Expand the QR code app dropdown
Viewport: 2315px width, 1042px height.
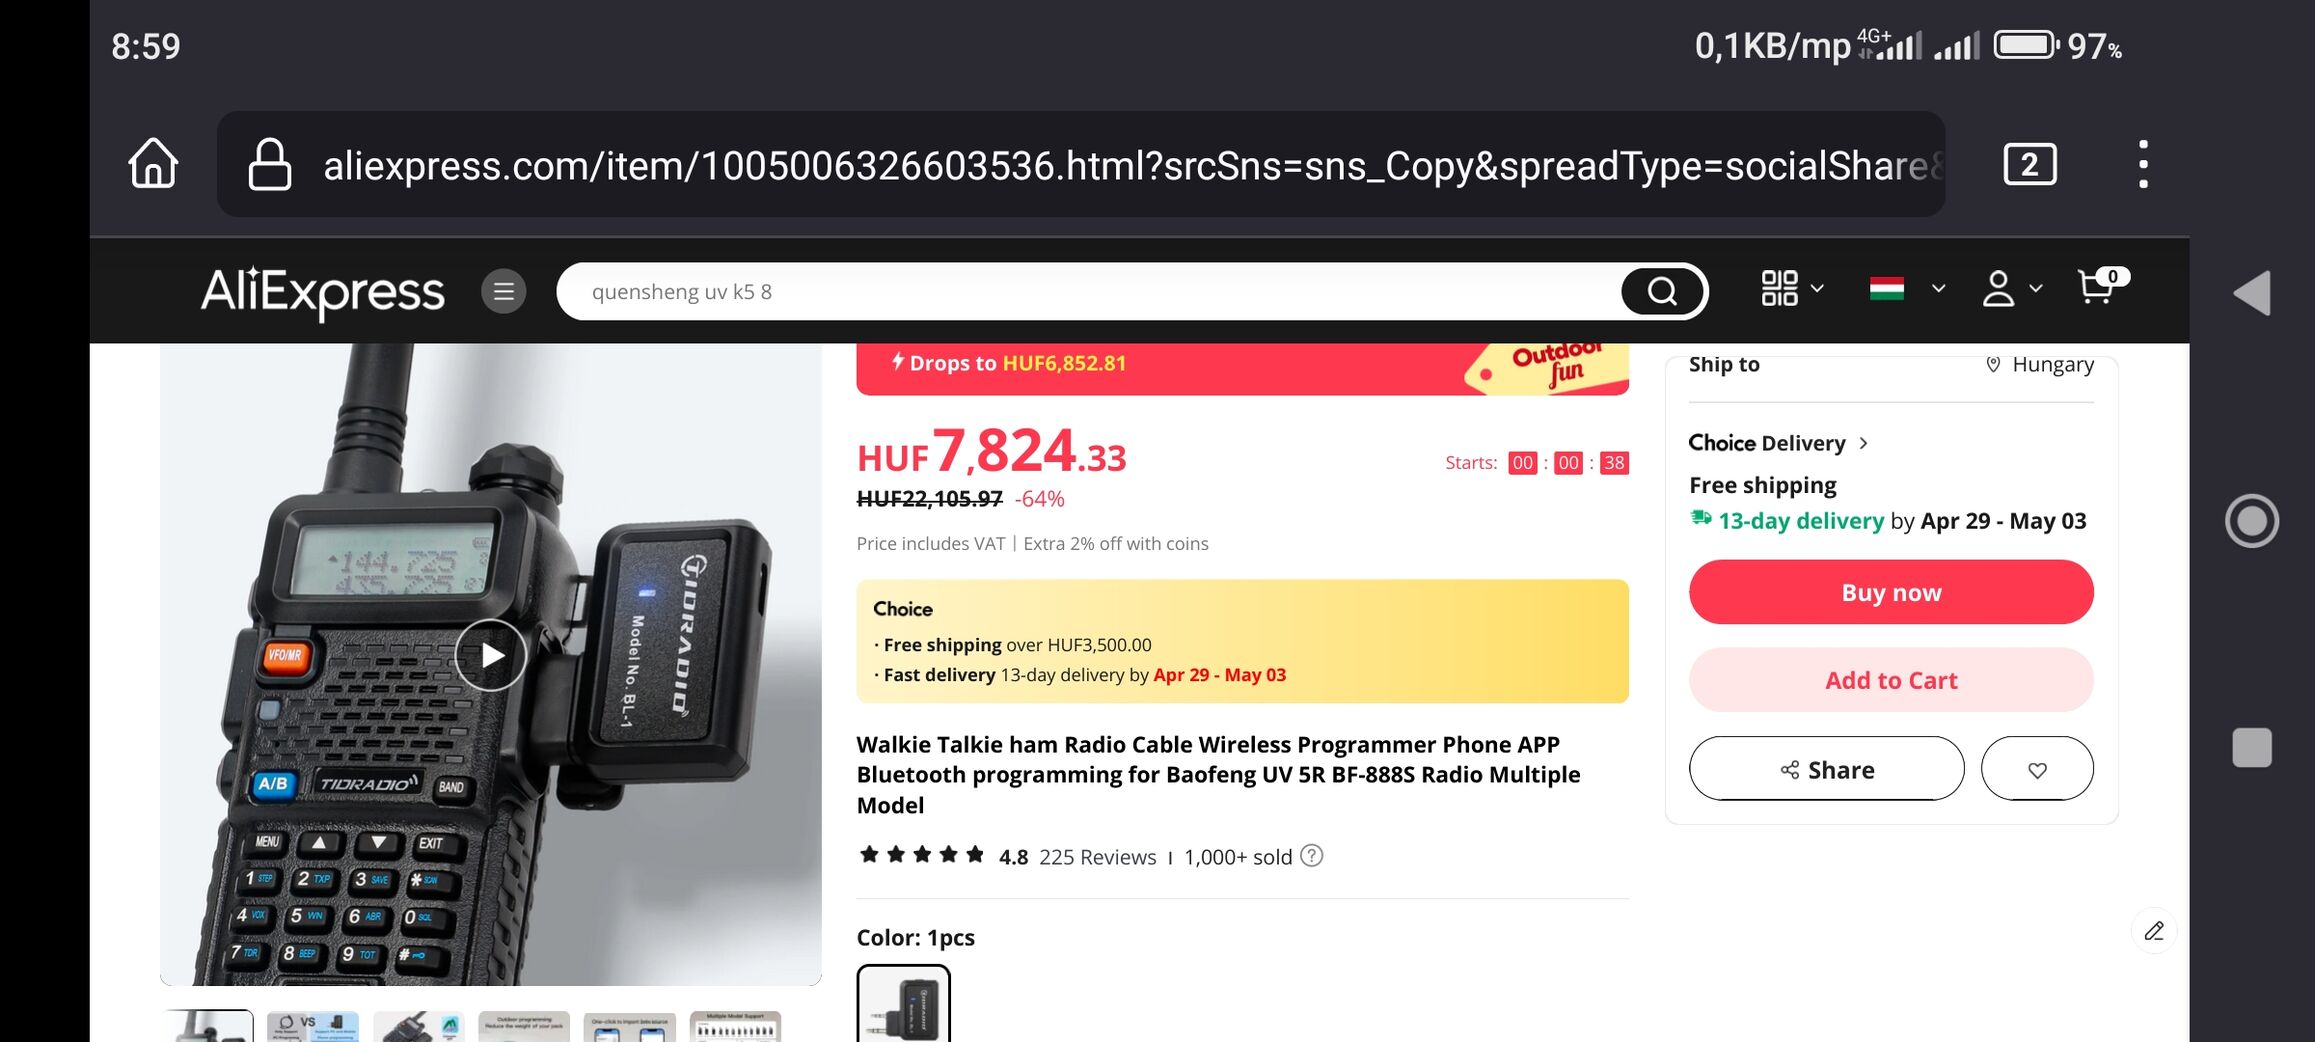(1792, 289)
